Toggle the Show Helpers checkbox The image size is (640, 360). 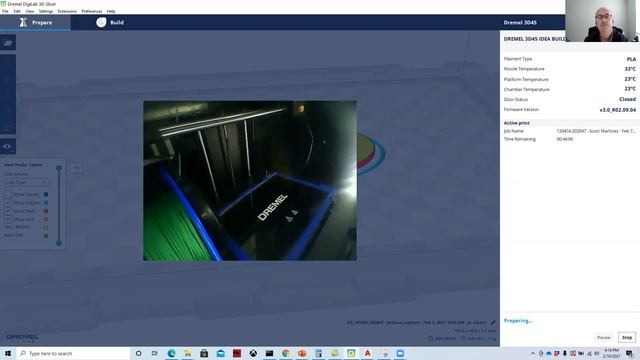pos(8,202)
